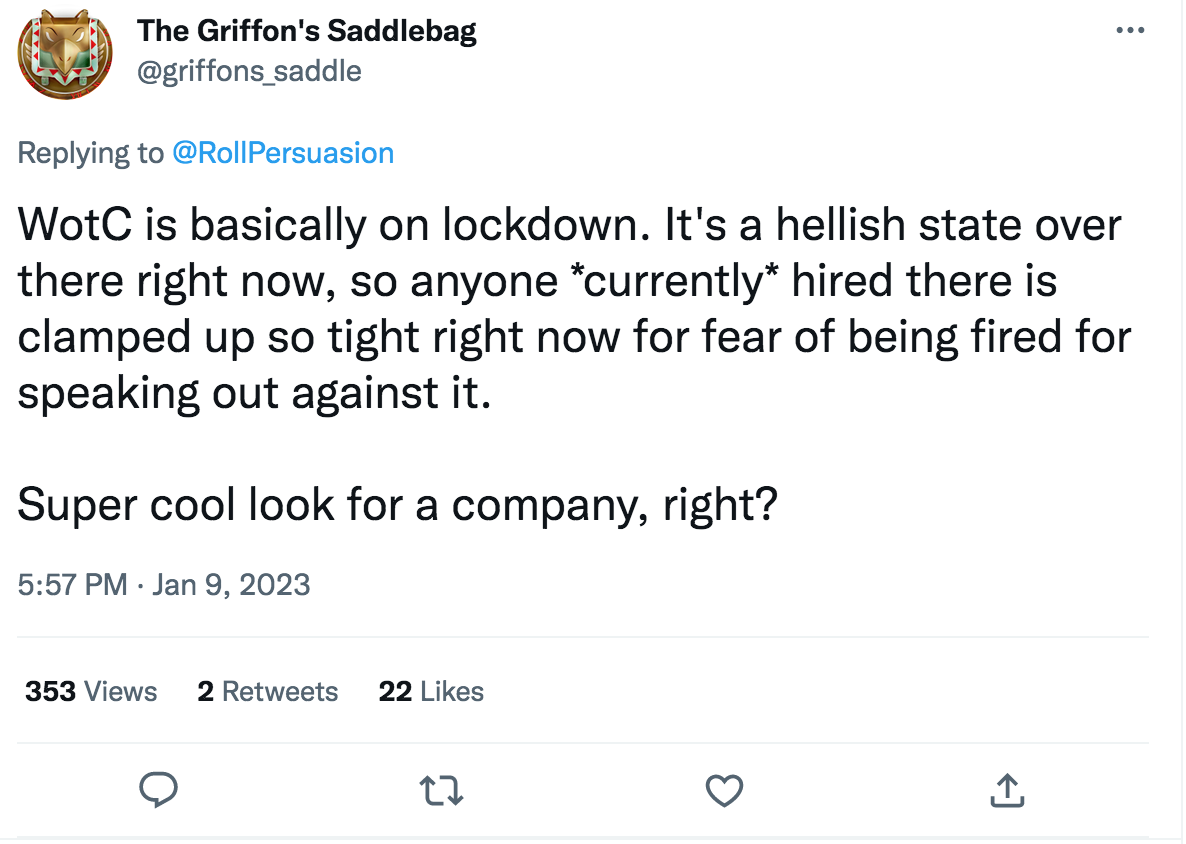The width and height of the screenshot is (1186, 844).
Task: Open the share tweet icon
Action: click(1006, 791)
